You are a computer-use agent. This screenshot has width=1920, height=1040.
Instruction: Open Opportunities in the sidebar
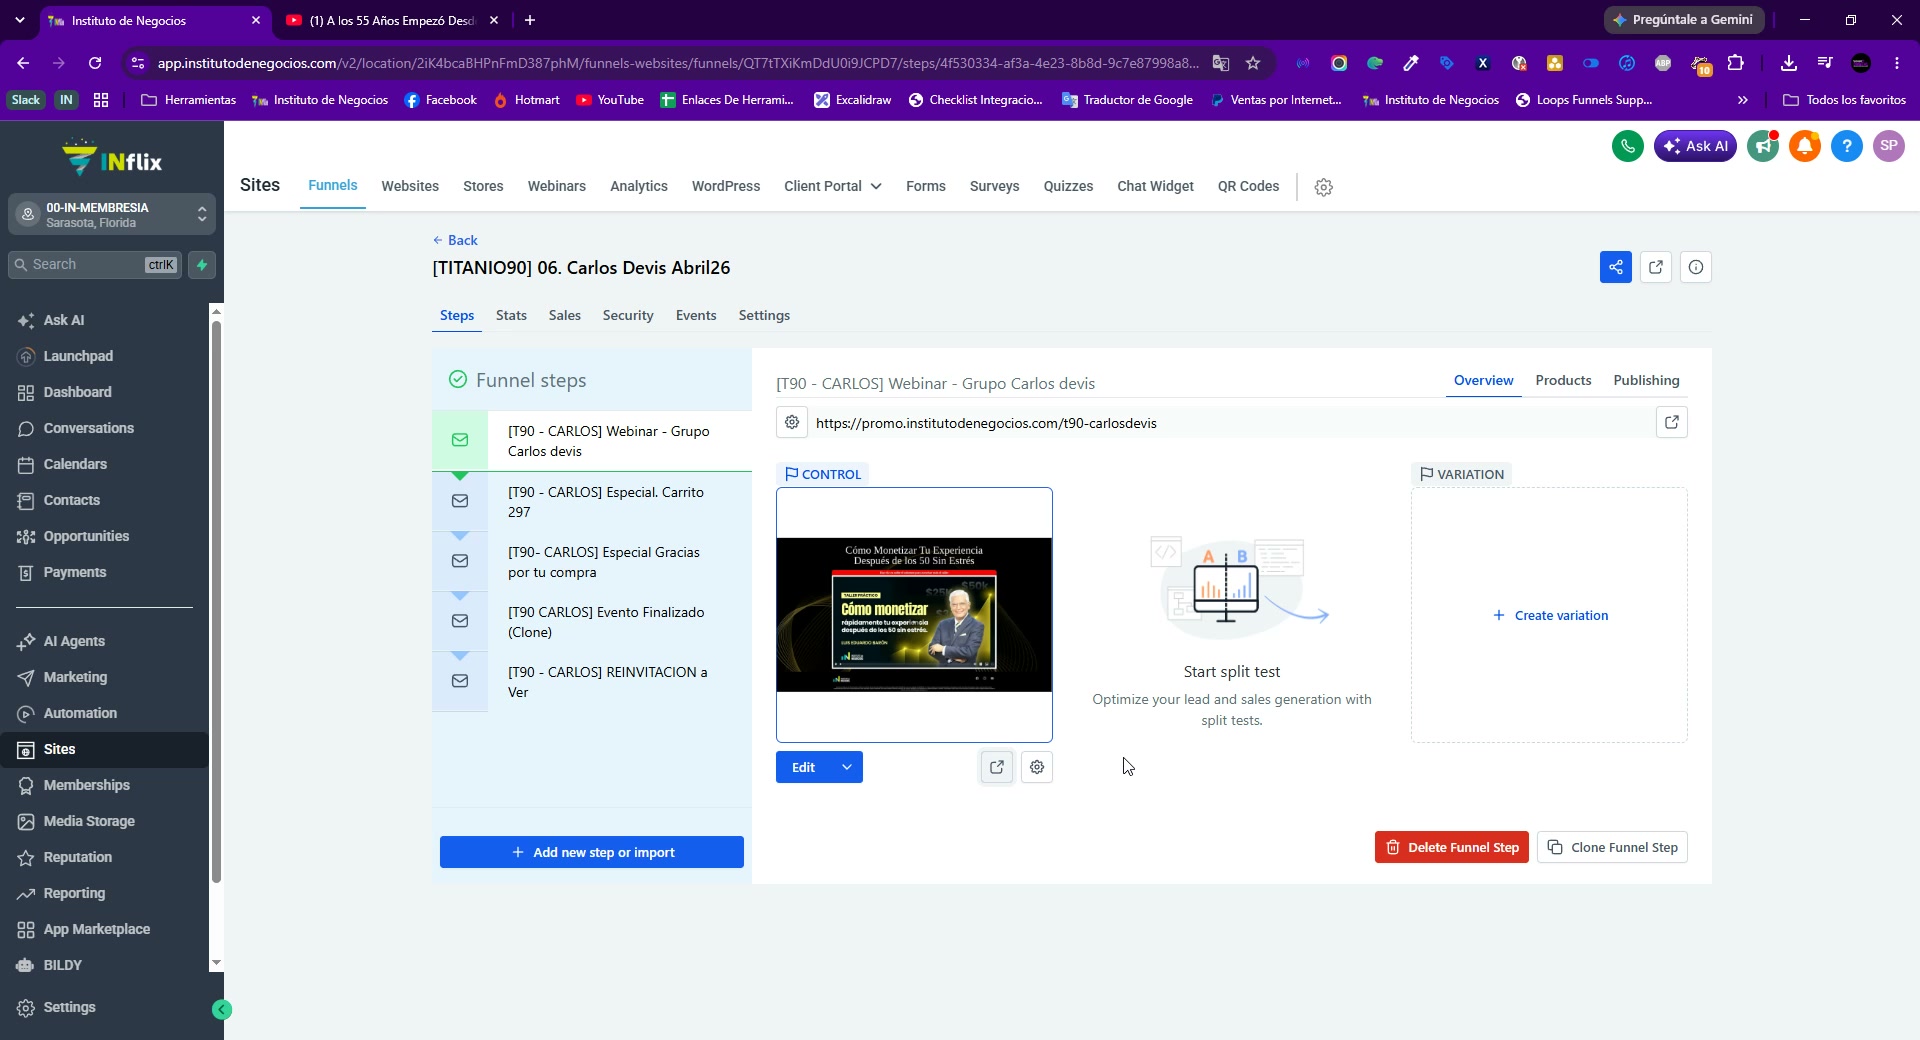pos(86,536)
